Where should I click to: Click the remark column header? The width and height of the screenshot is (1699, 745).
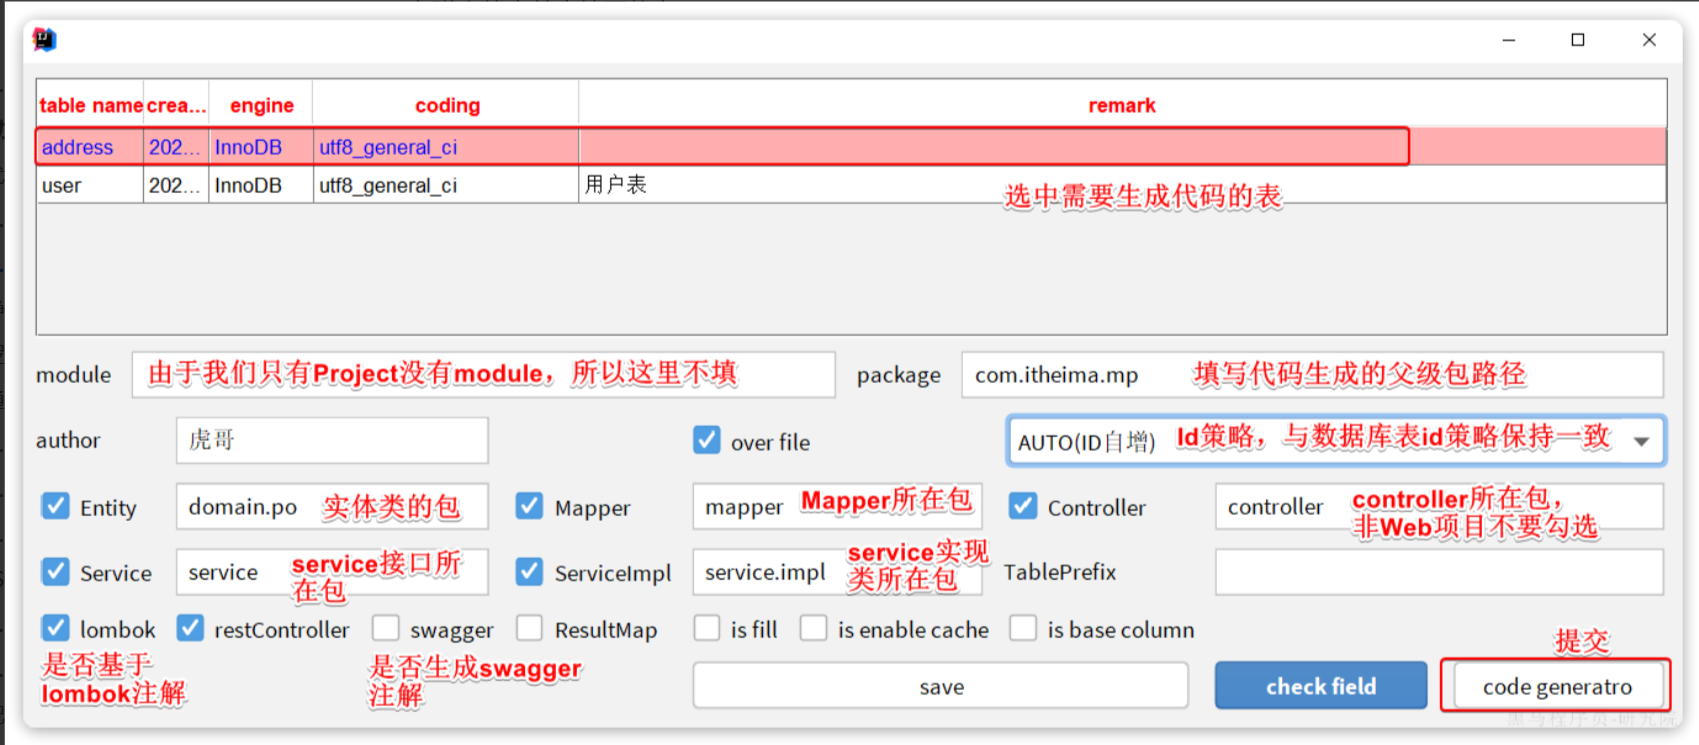1122,105
